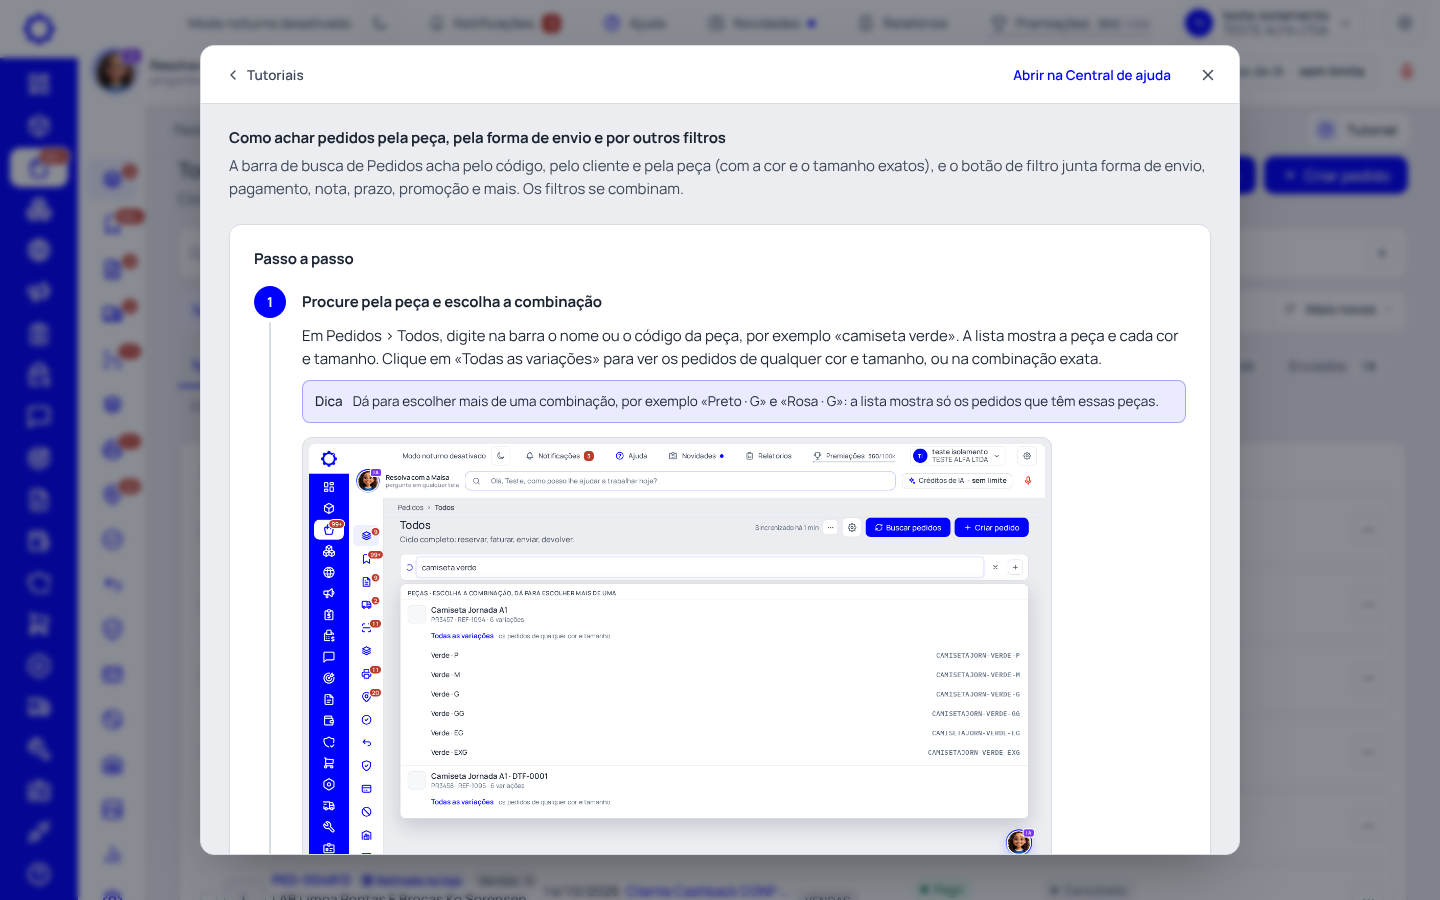Open the tutorial step screenshot thumbnail
This screenshot has height=900, width=1440.
[x=677, y=646]
